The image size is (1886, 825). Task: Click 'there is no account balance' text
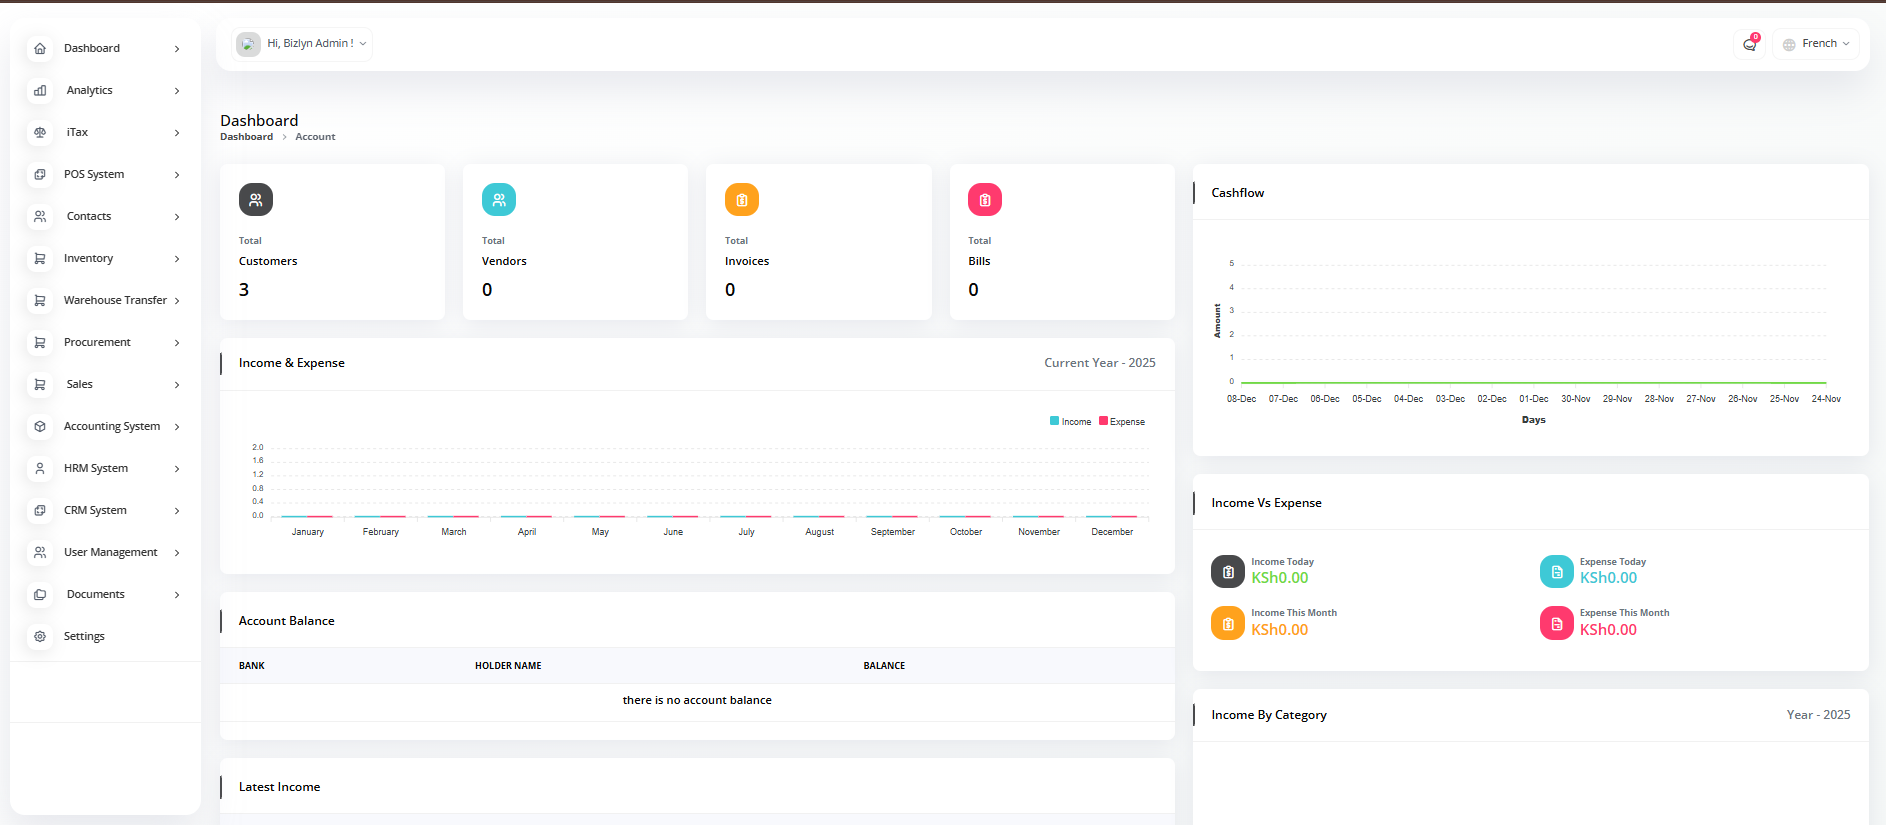697,700
